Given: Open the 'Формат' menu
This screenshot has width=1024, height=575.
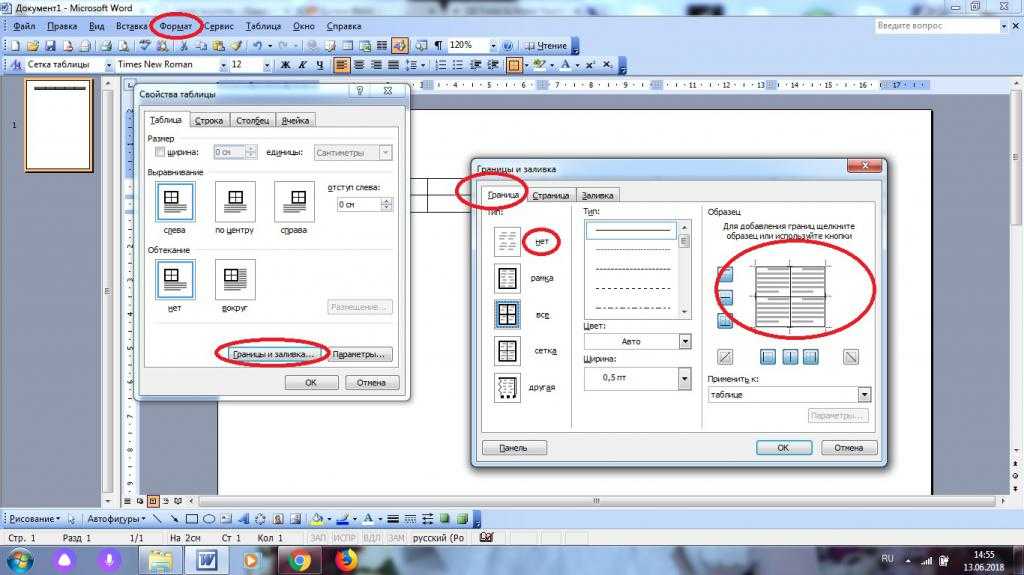Looking at the screenshot, I should (176, 27).
